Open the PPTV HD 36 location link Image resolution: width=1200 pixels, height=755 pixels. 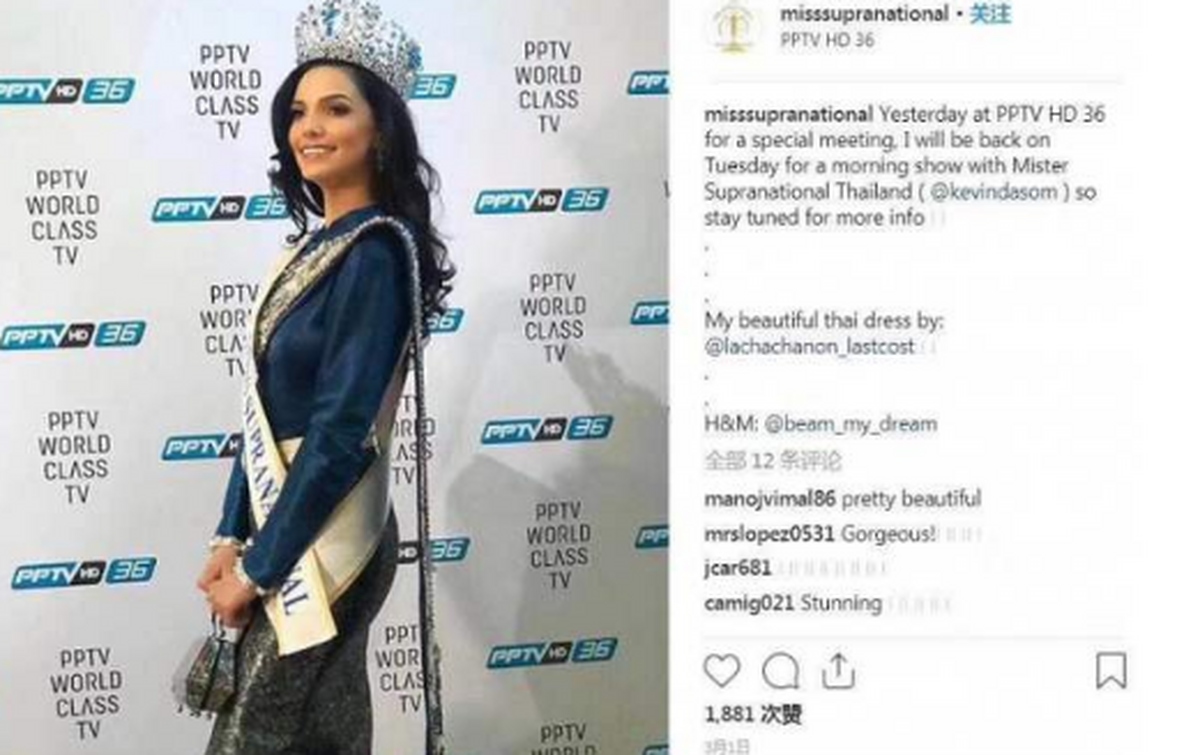[x=827, y=41]
